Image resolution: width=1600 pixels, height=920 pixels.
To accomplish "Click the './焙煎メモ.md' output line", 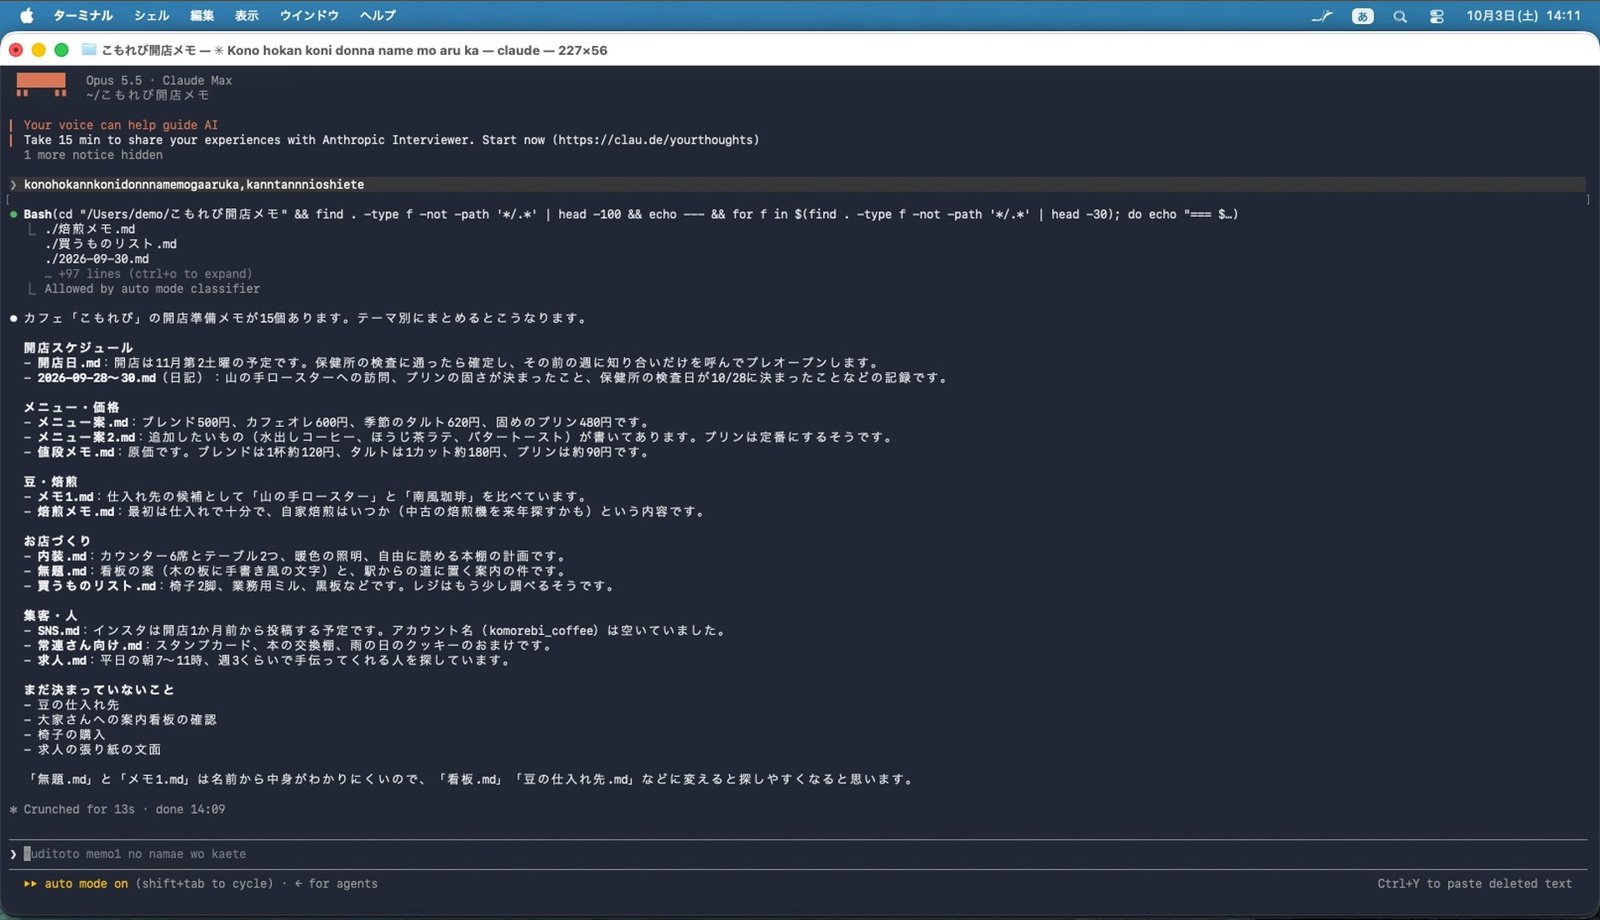I will [90, 229].
